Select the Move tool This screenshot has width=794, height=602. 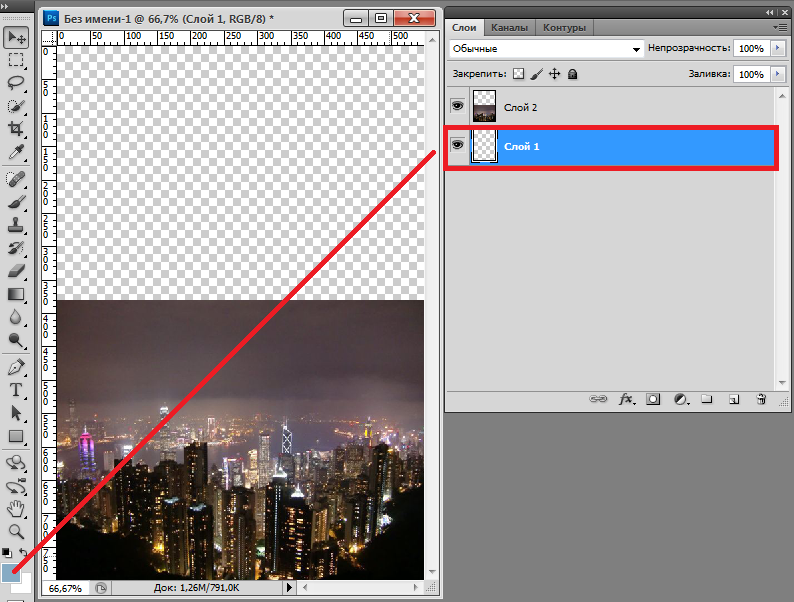(16, 37)
